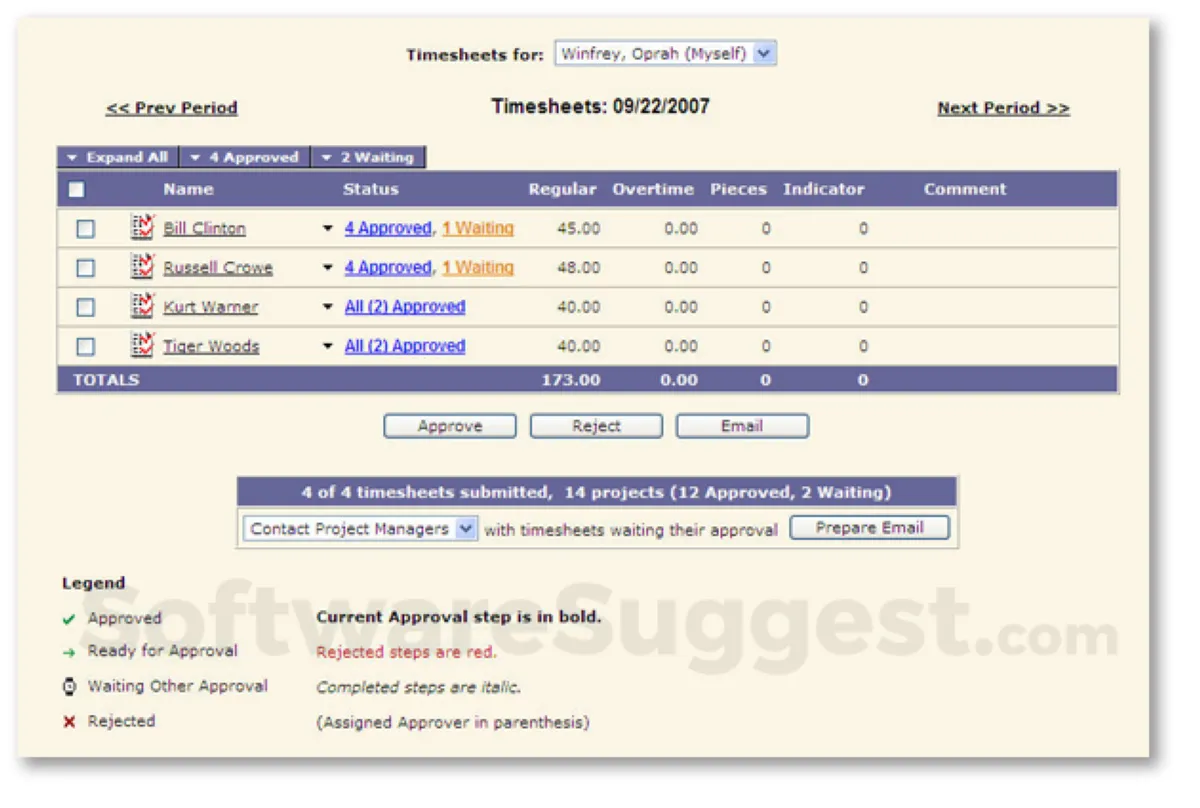Click Russell Crowe's 1 Waiting link
Viewport: 1200px width, 808px height.
point(478,267)
